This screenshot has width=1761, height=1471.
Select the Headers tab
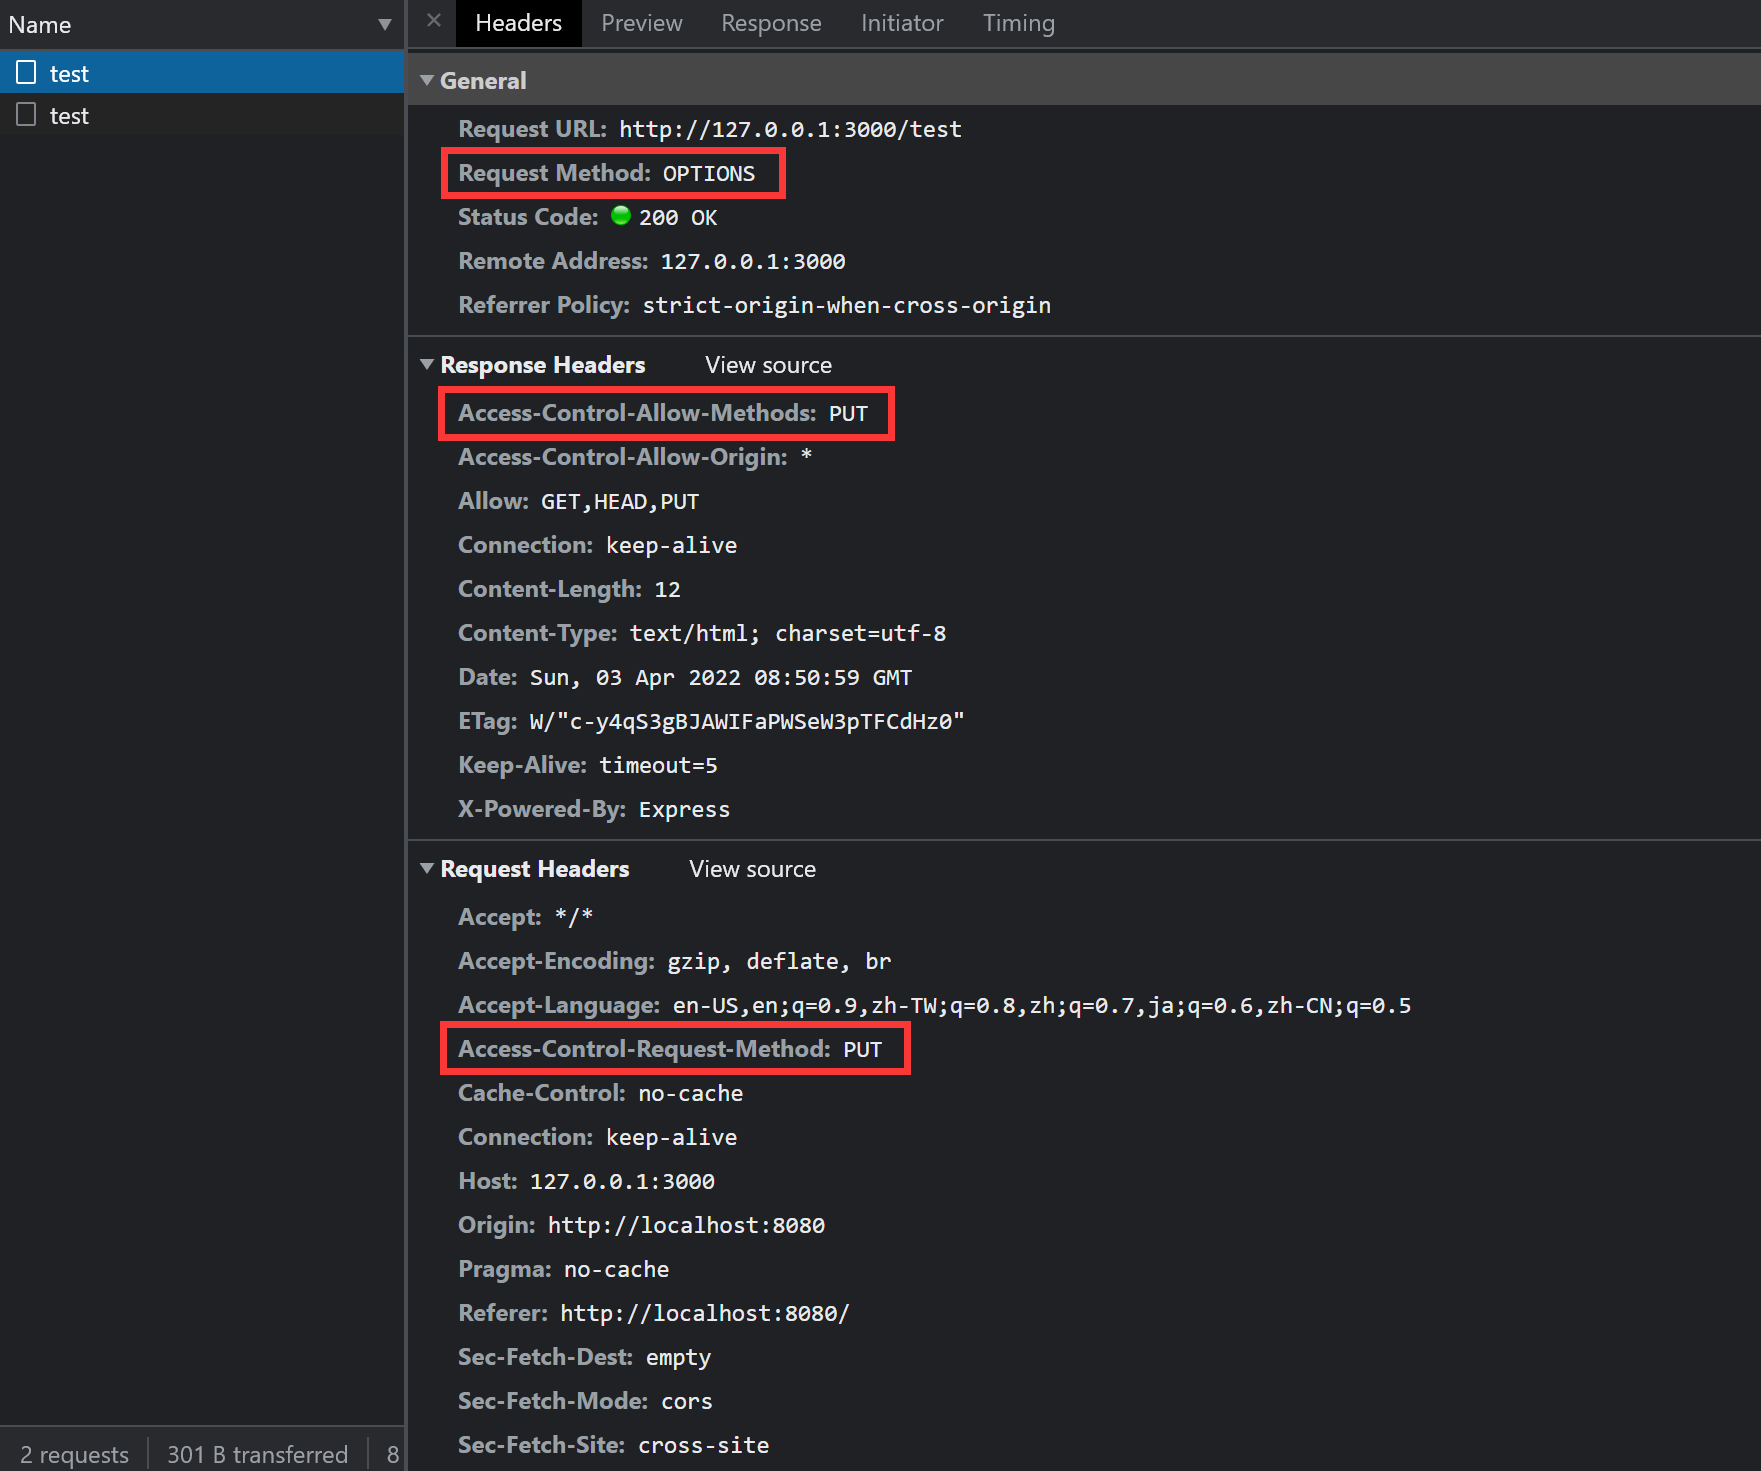point(518,23)
